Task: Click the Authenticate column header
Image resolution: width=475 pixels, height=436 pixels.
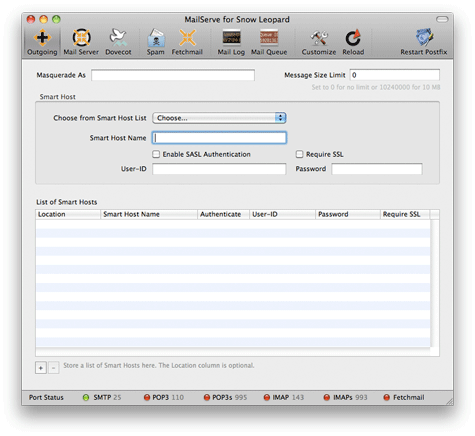Action: point(223,214)
